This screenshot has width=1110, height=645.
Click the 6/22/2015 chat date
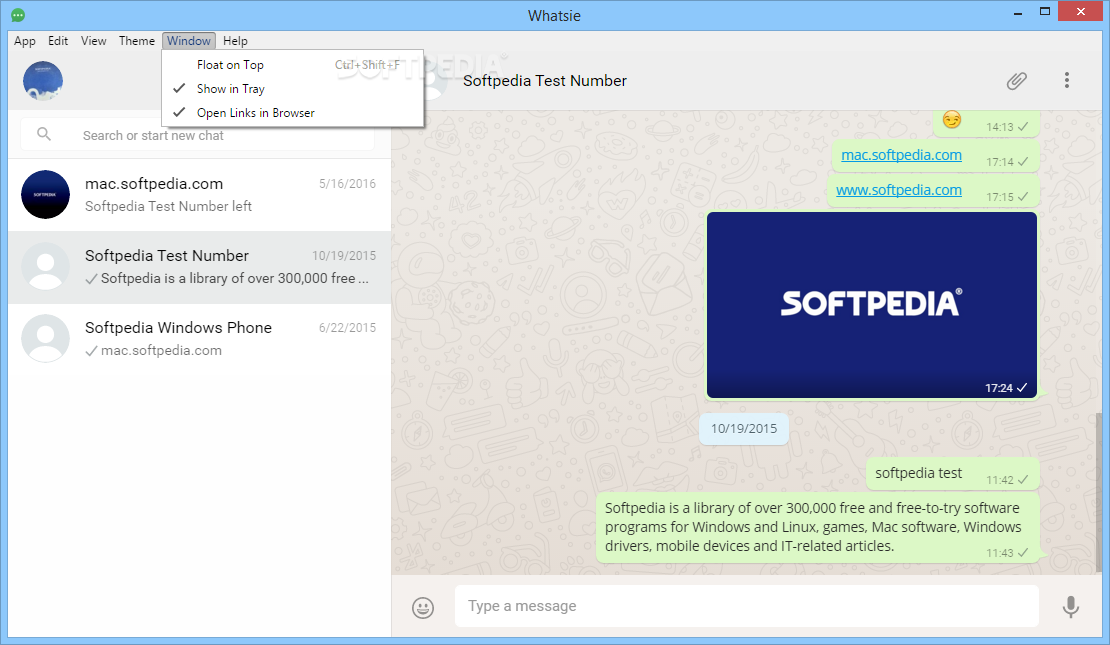click(x=347, y=328)
